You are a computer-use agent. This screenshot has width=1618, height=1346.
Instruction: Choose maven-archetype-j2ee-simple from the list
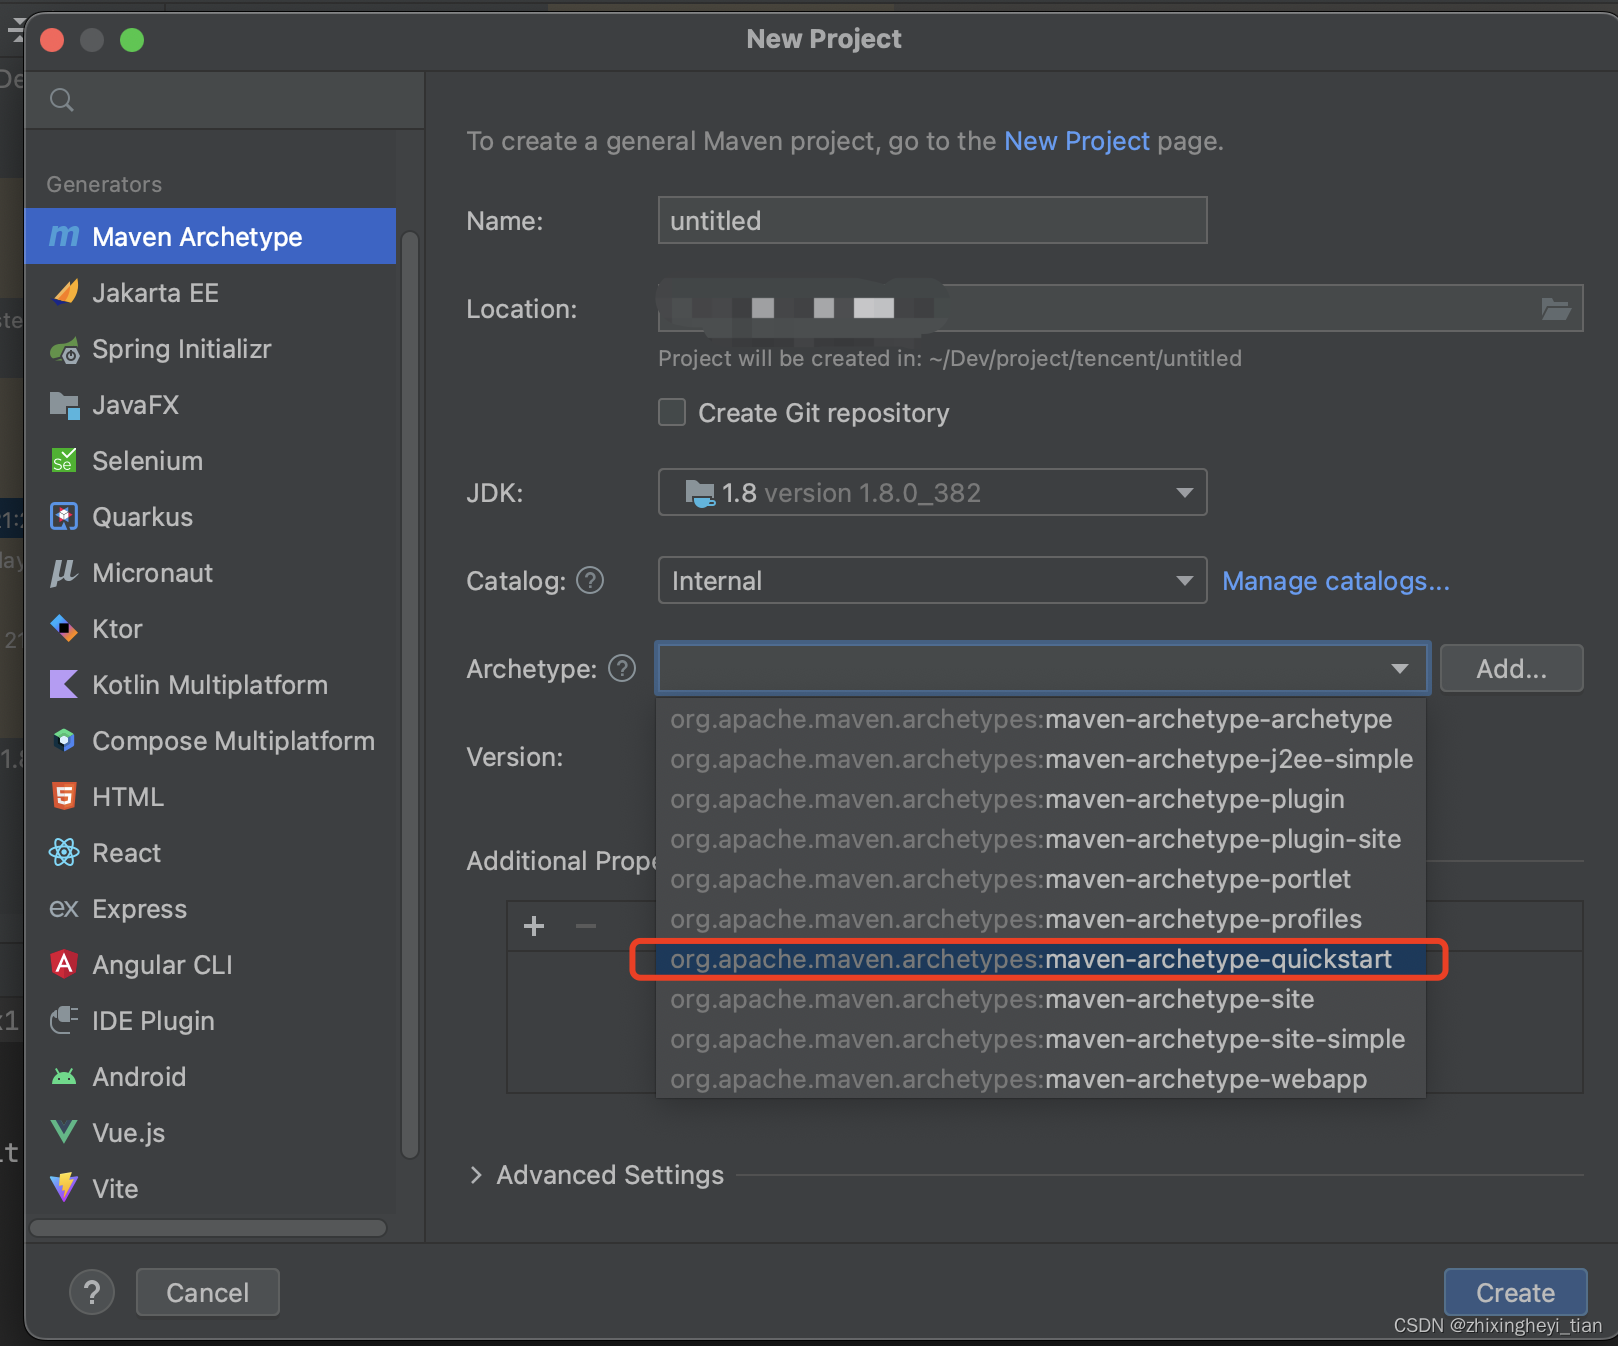point(1040,760)
